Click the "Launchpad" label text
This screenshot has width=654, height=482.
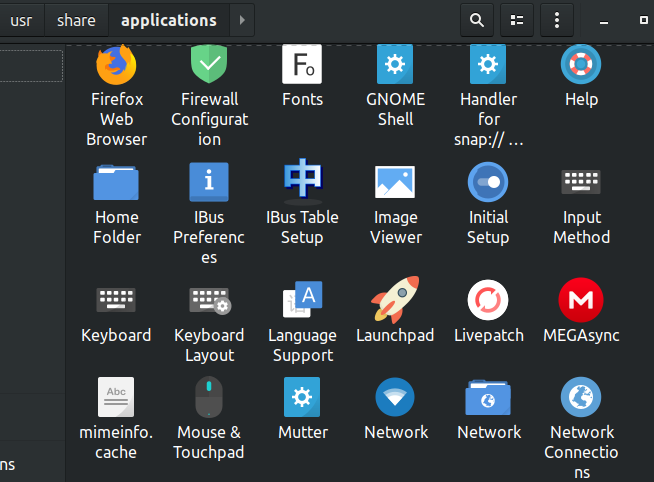click(x=395, y=336)
